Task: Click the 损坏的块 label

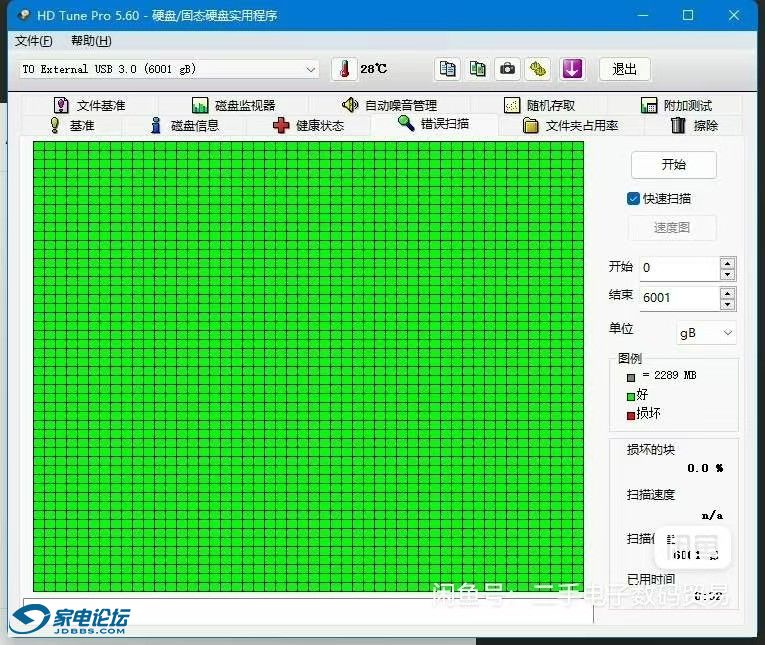Action: (x=650, y=449)
